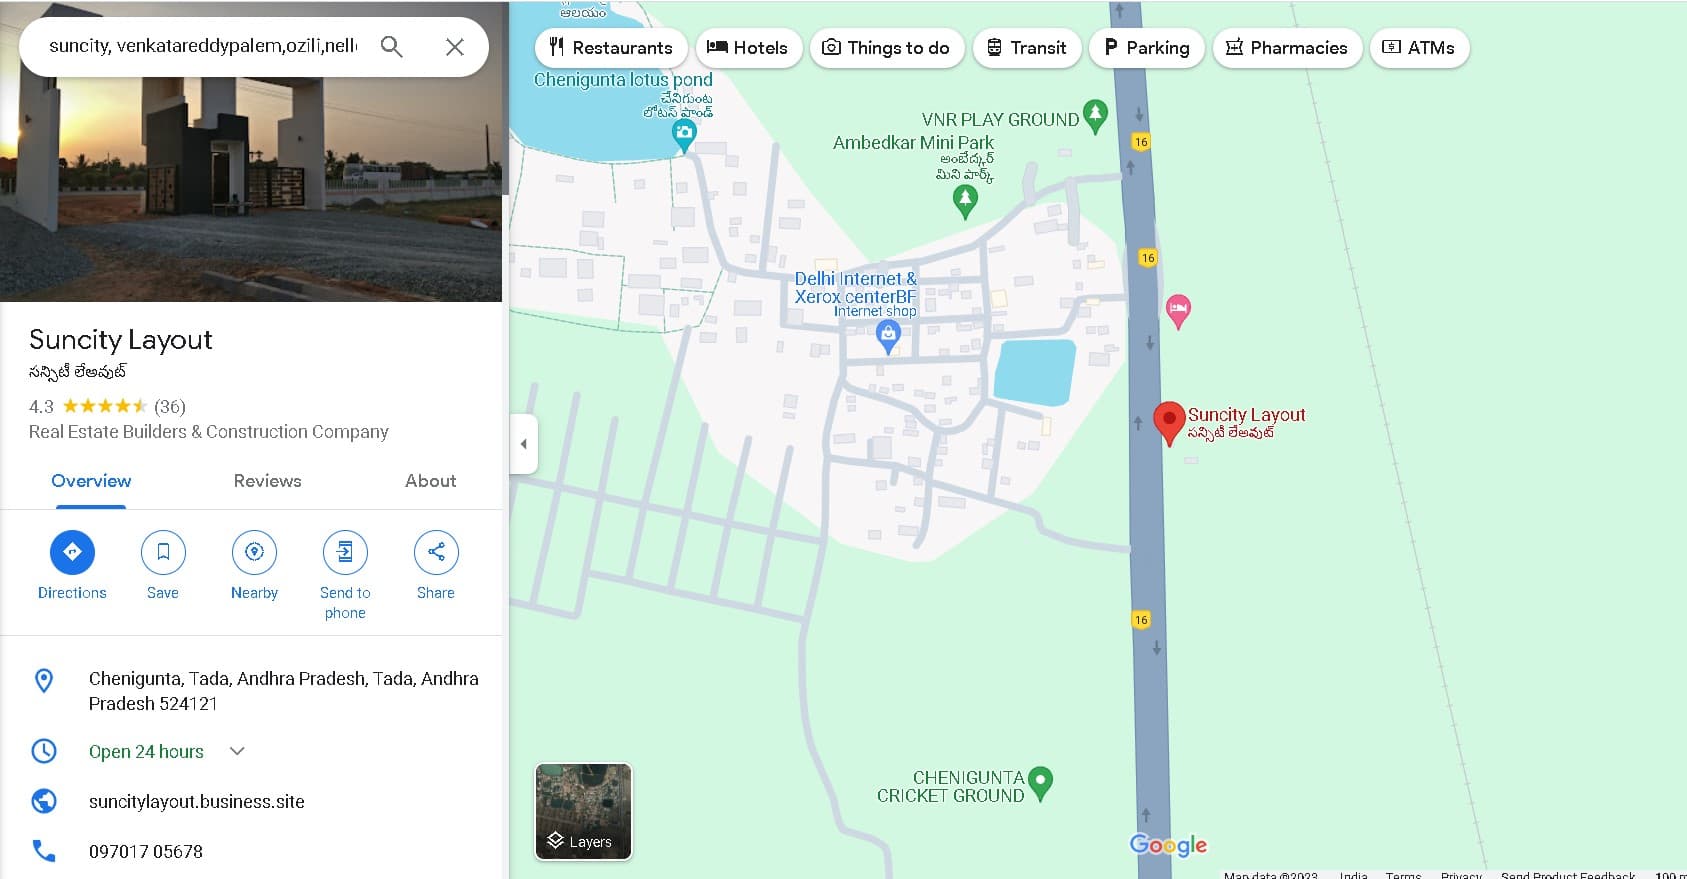
Task: Open Nearby search icon
Action: coord(254,552)
